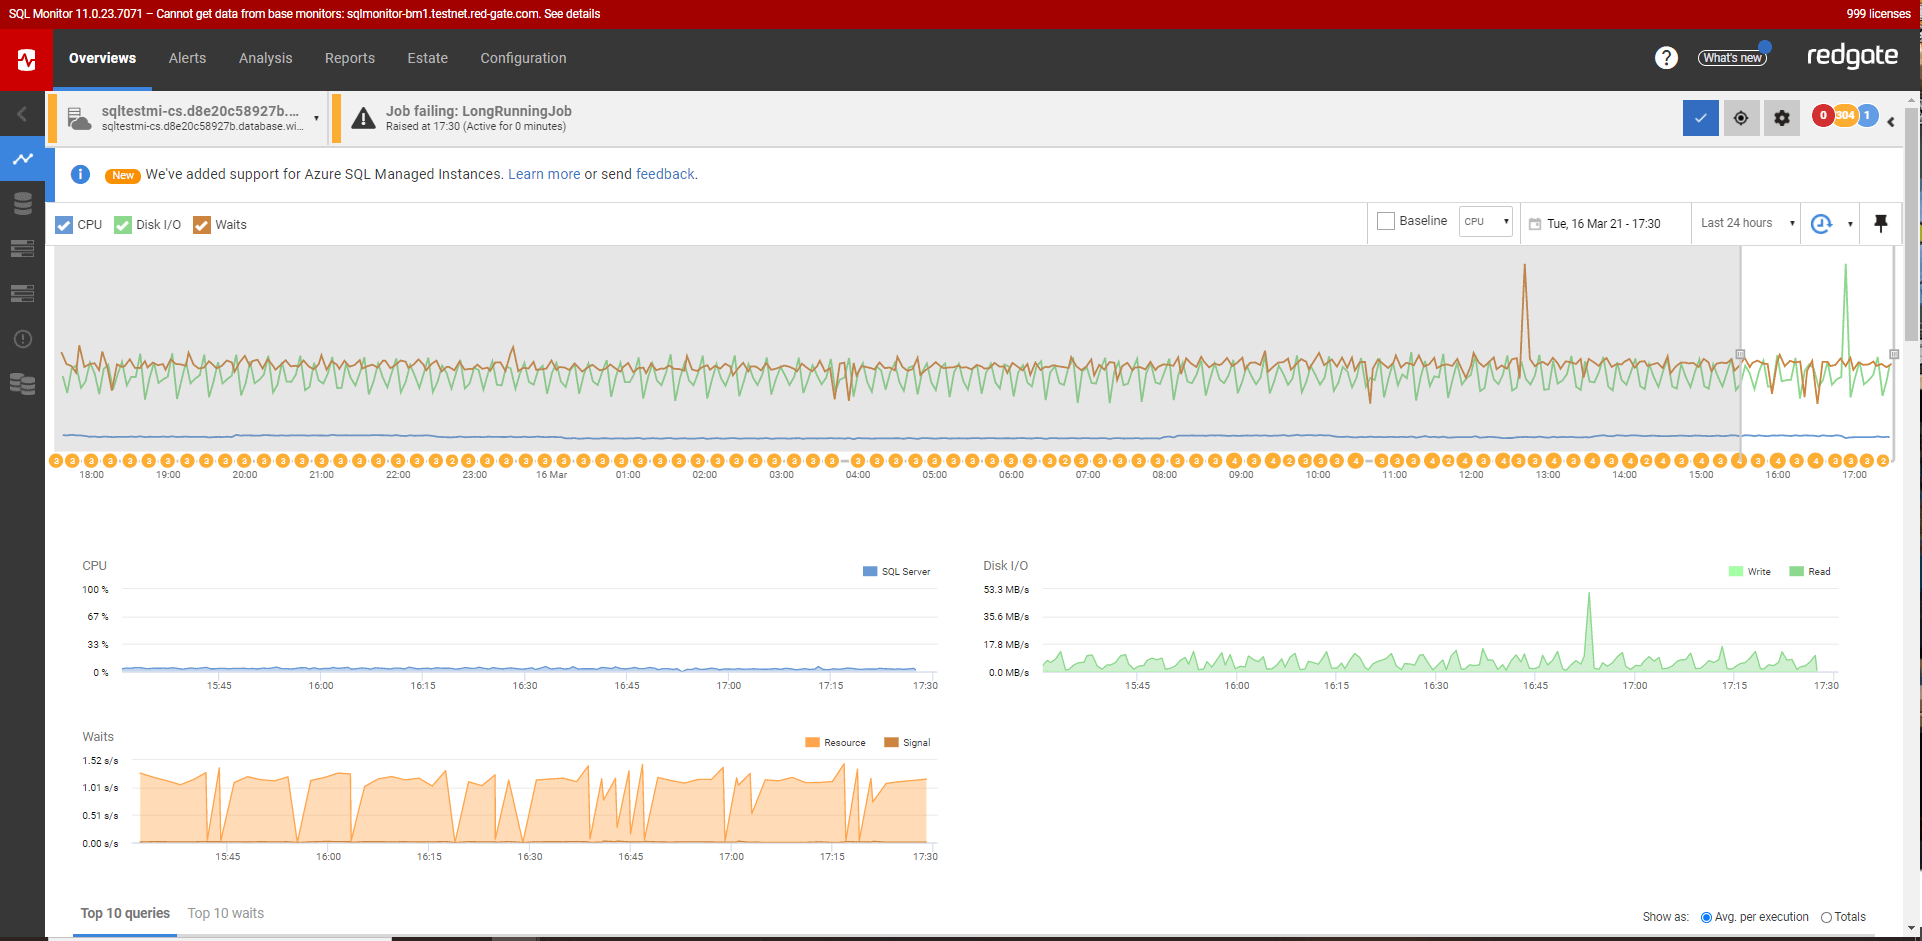Open the settings gear icon in toolbar
This screenshot has width=1922, height=941.
tap(1781, 117)
